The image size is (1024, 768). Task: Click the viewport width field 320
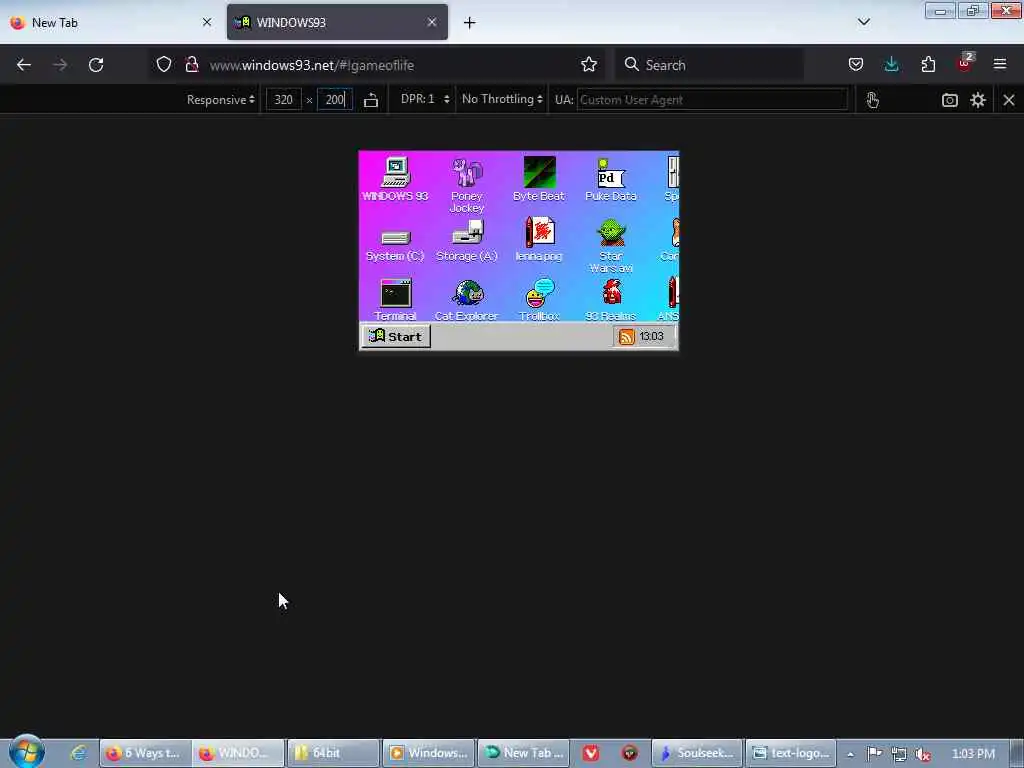[x=283, y=100]
